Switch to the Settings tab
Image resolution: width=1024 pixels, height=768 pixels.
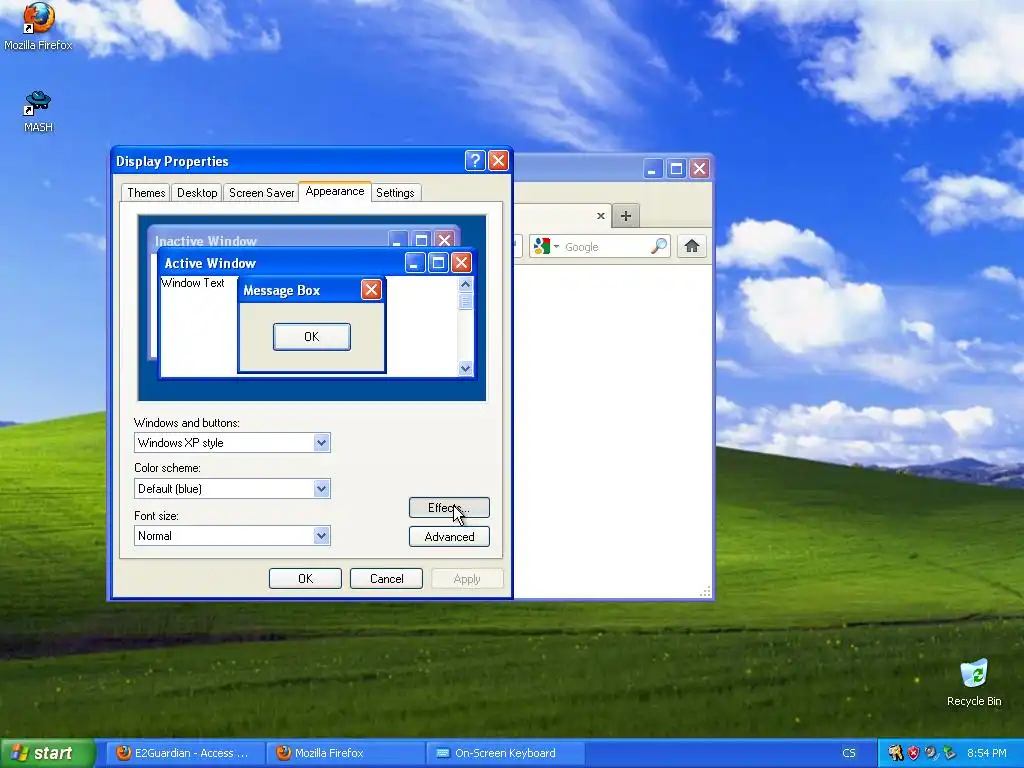pyautogui.click(x=395, y=193)
